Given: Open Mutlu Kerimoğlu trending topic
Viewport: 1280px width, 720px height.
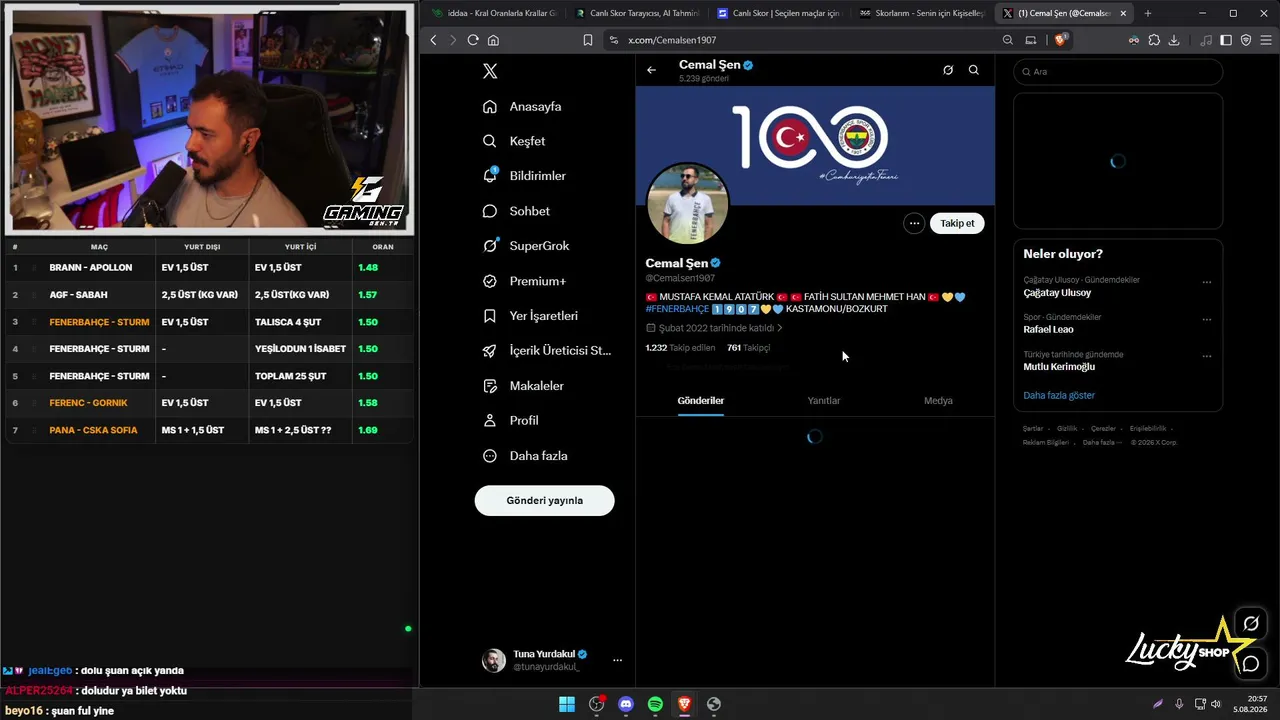Looking at the screenshot, I should 1059,367.
